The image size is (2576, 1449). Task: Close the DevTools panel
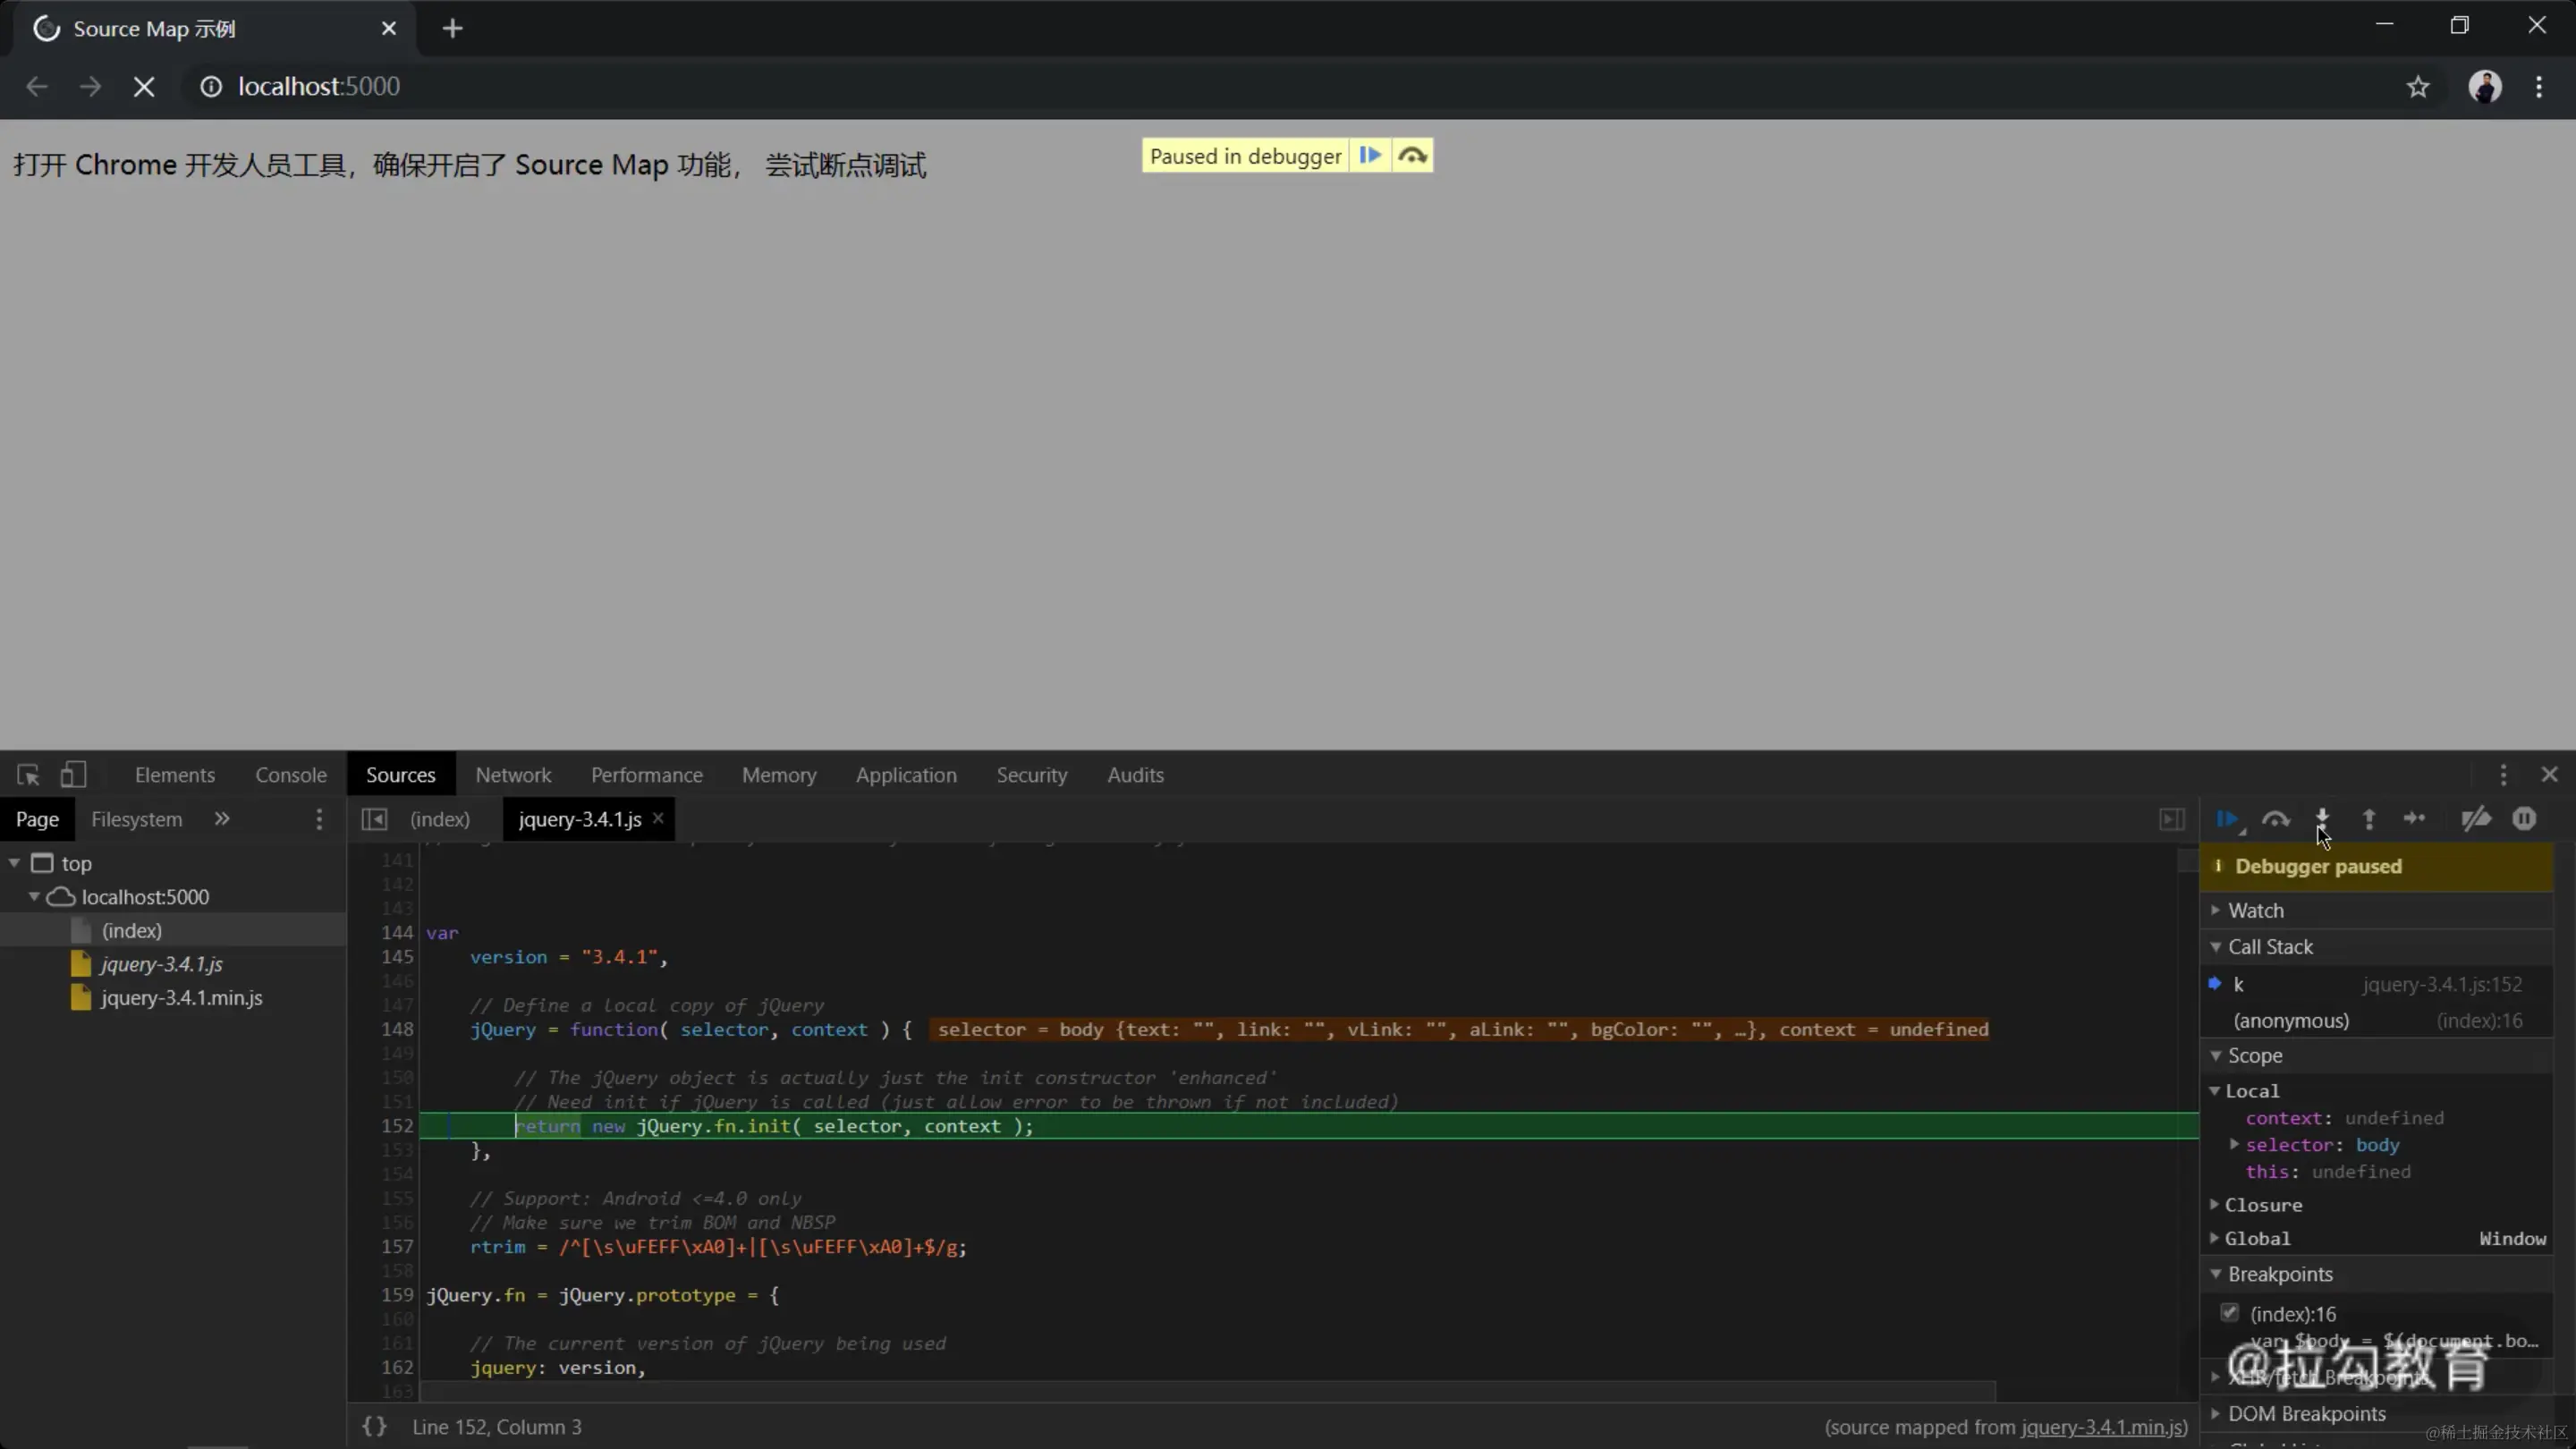tap(2549, 775)
